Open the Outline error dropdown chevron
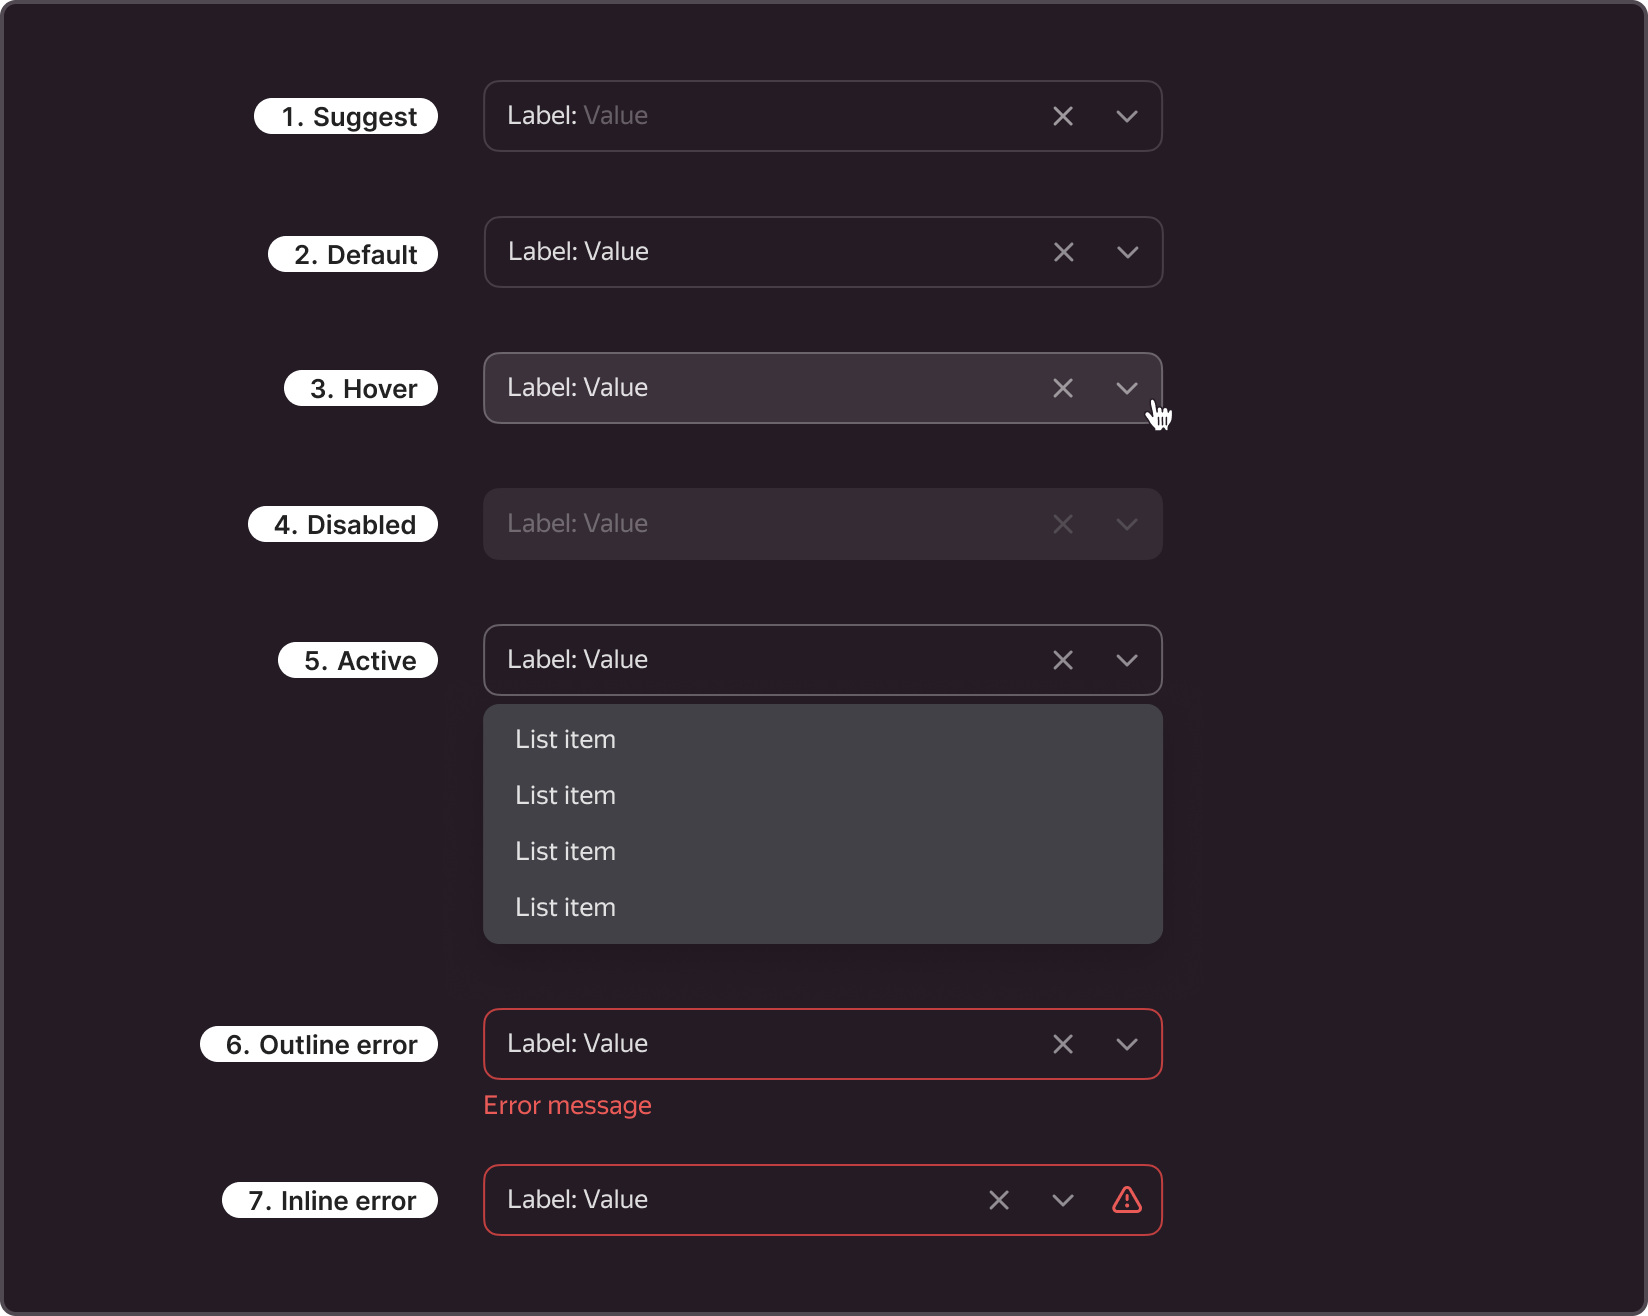This screenshot has width=1648, height=1316. 1127,1045
